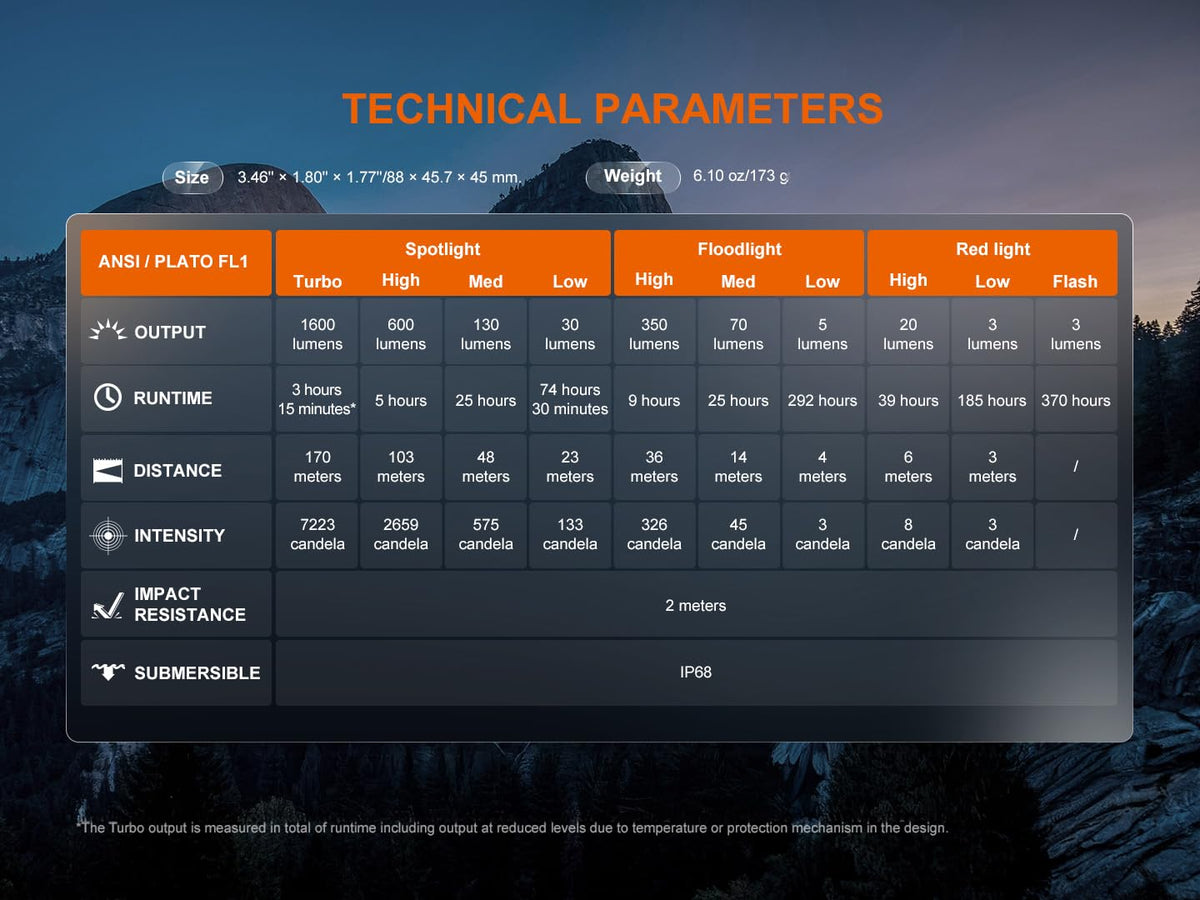The width and height of the screenshot is (1200, 900).
Task: Select the 23 meters distance cell
Action: tap(570, 467)
